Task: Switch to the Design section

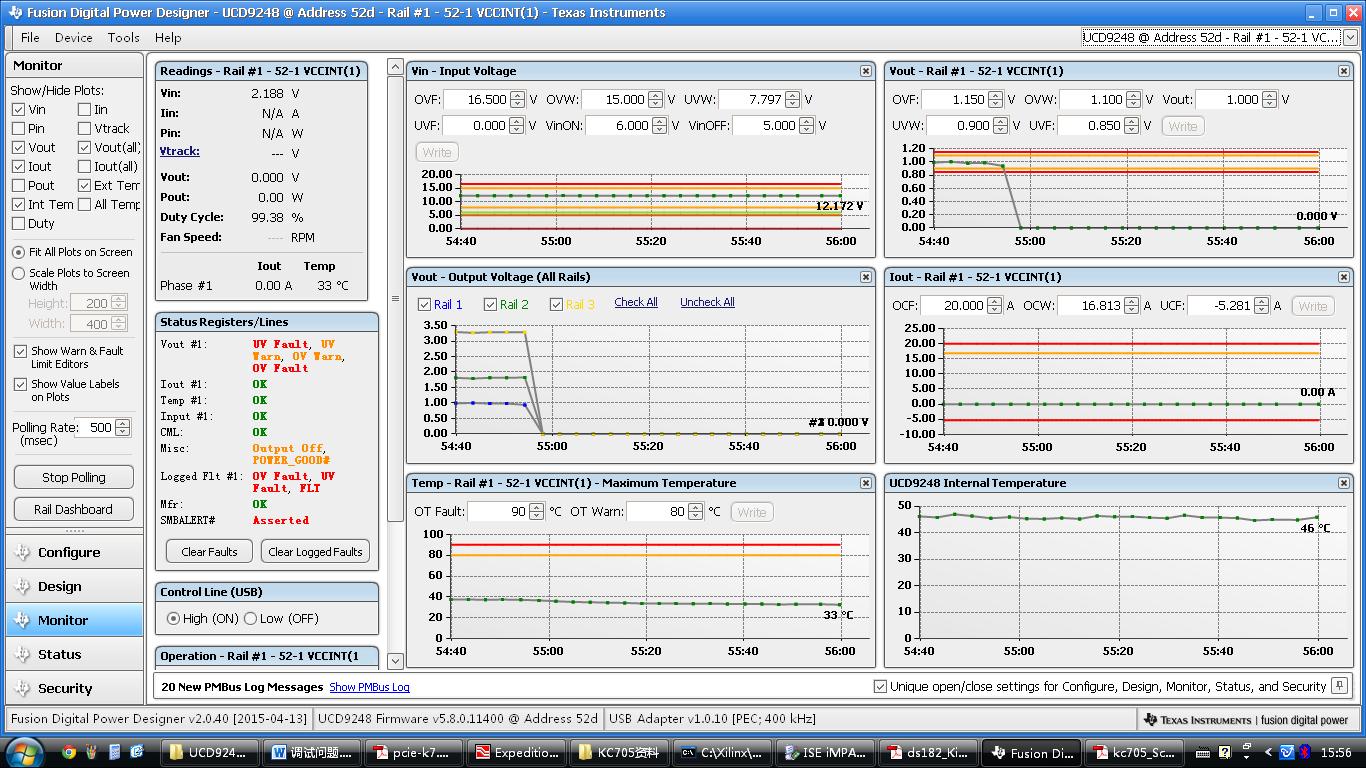Action: pyautogui.click(x=74, y=586)
